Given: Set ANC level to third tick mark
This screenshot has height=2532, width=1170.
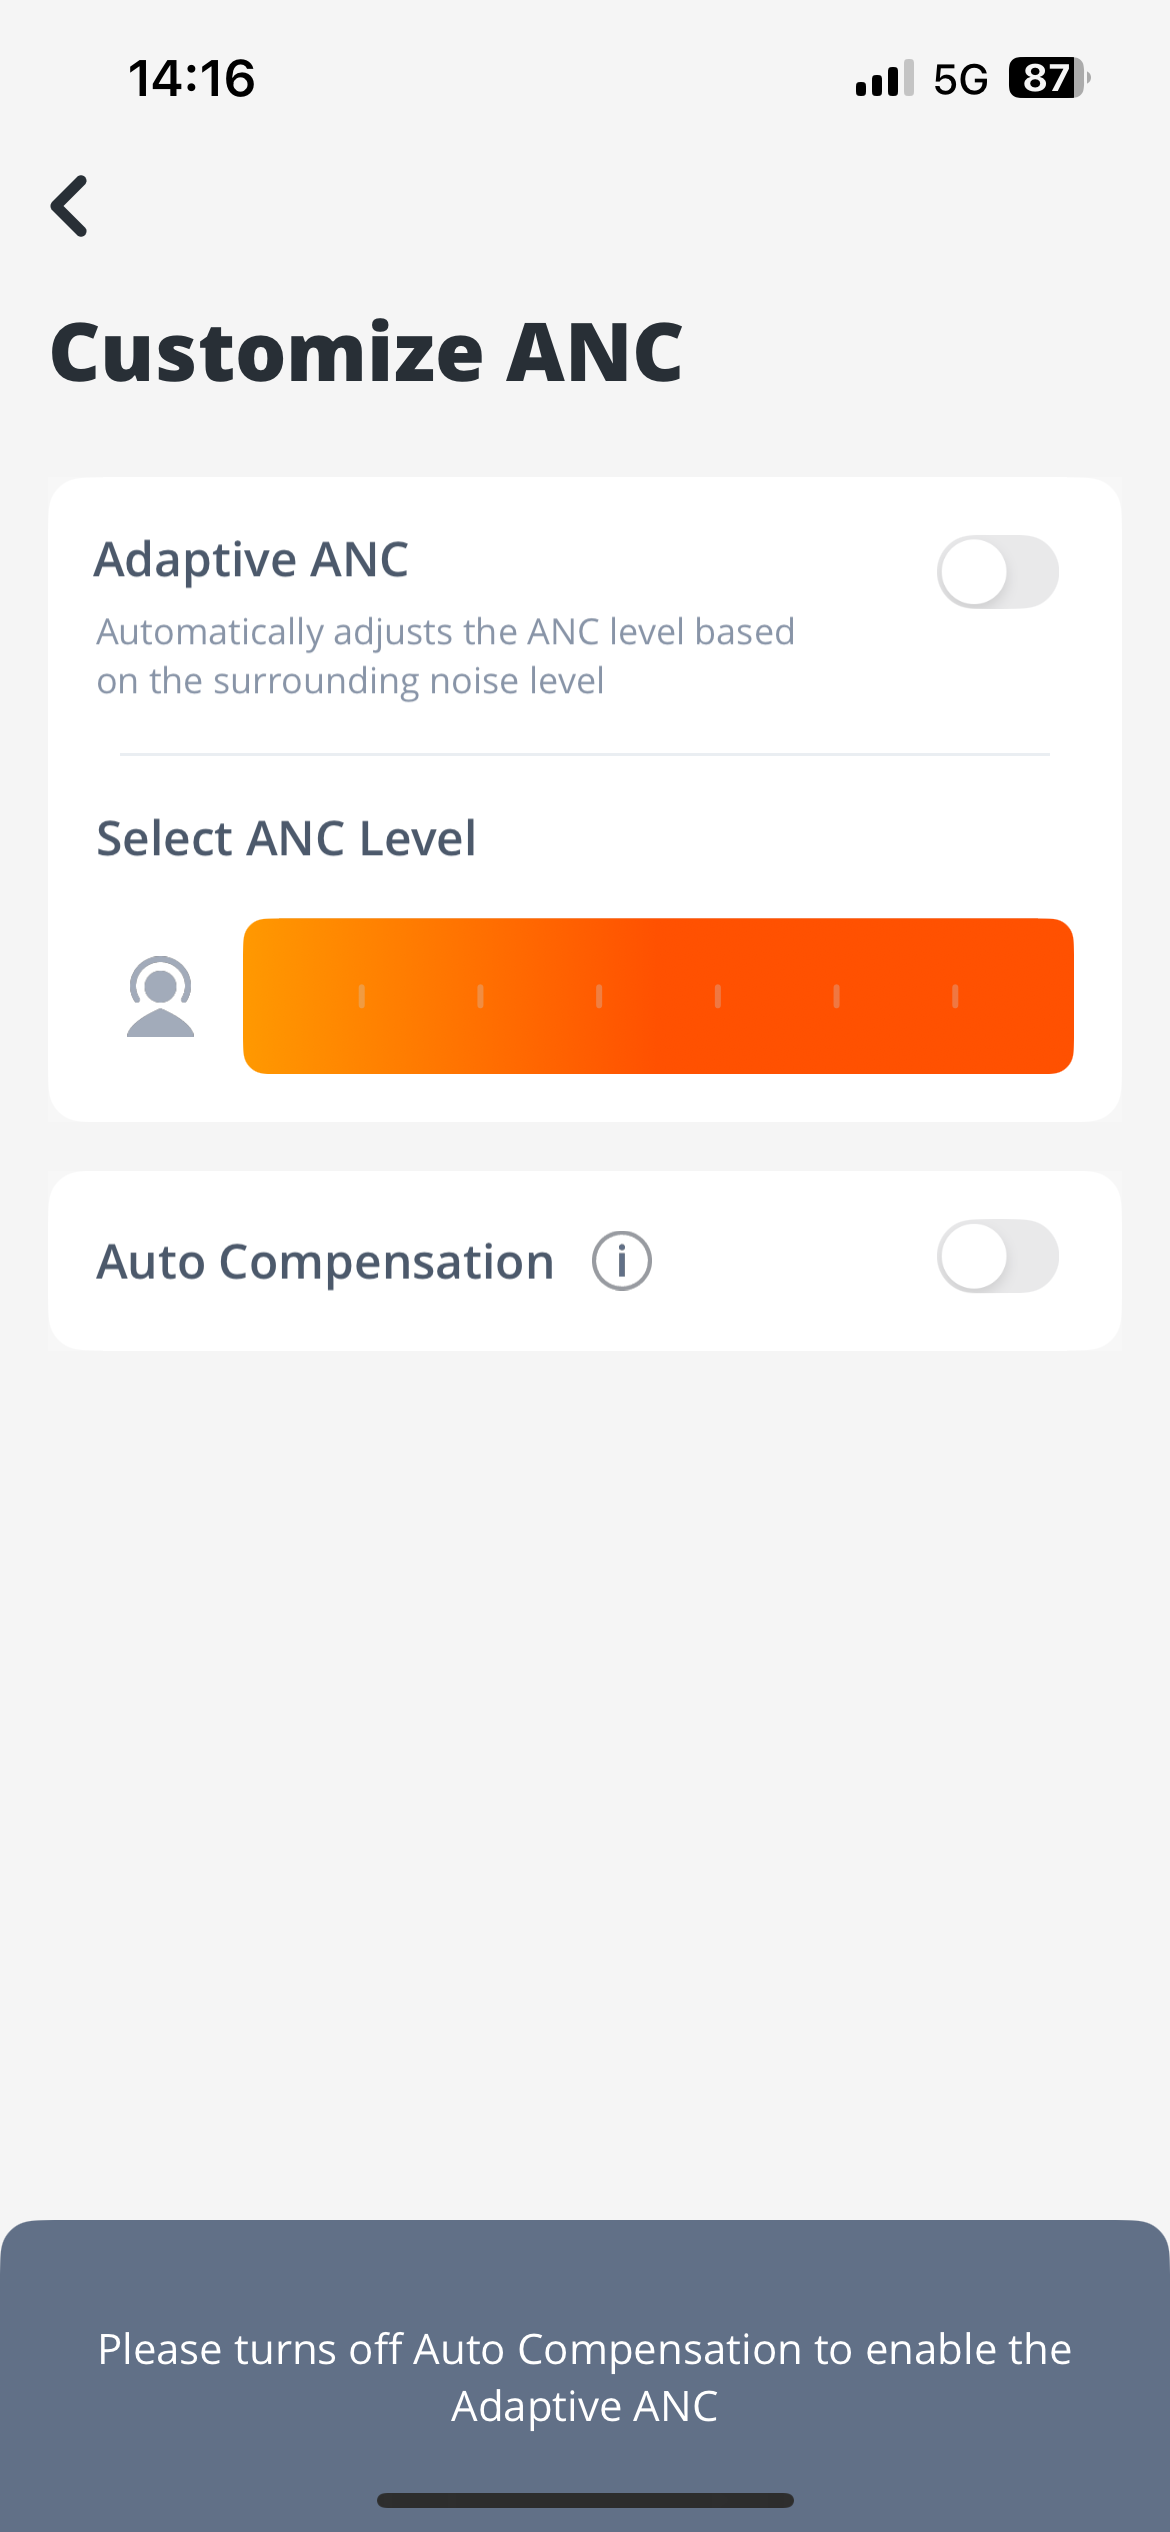Looking at the screenshot, I should [599, 996].
